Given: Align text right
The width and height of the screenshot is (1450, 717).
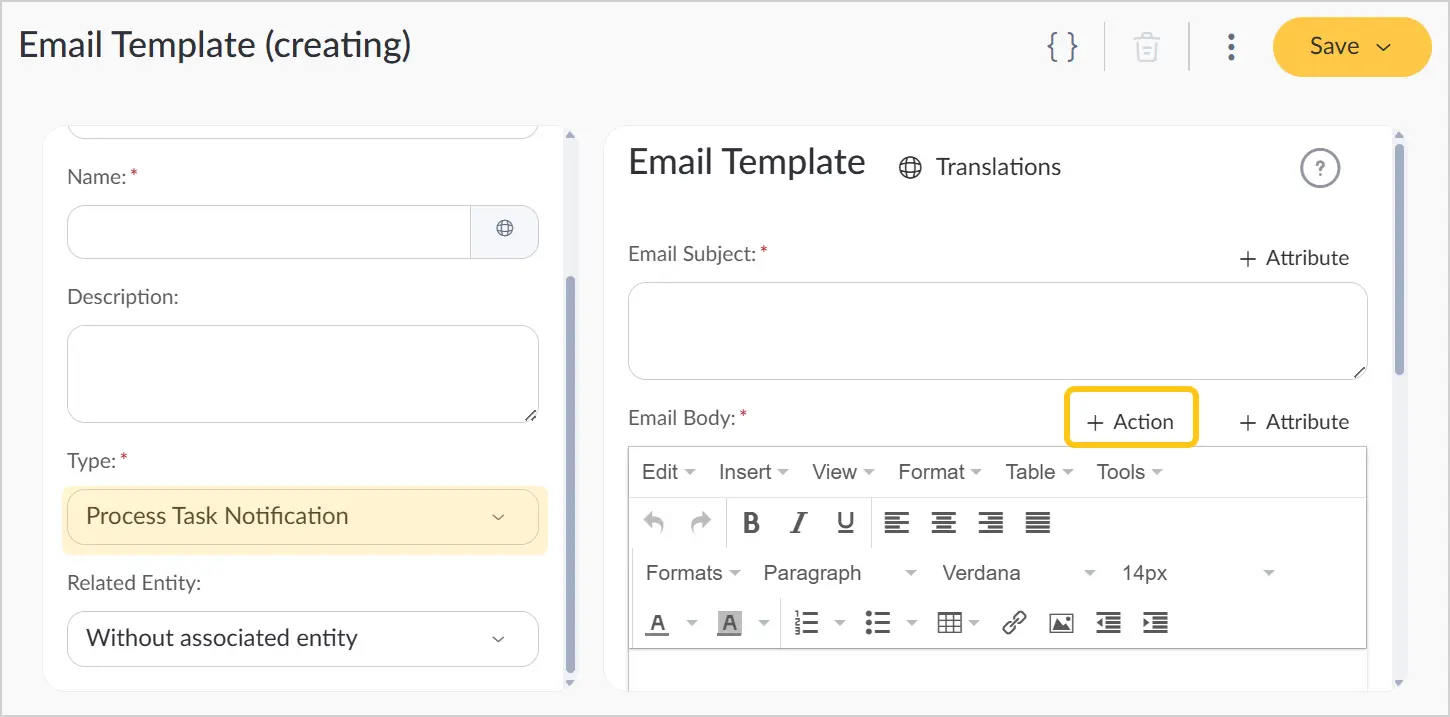Looking at the screenshot, I should tap(991, 522).
